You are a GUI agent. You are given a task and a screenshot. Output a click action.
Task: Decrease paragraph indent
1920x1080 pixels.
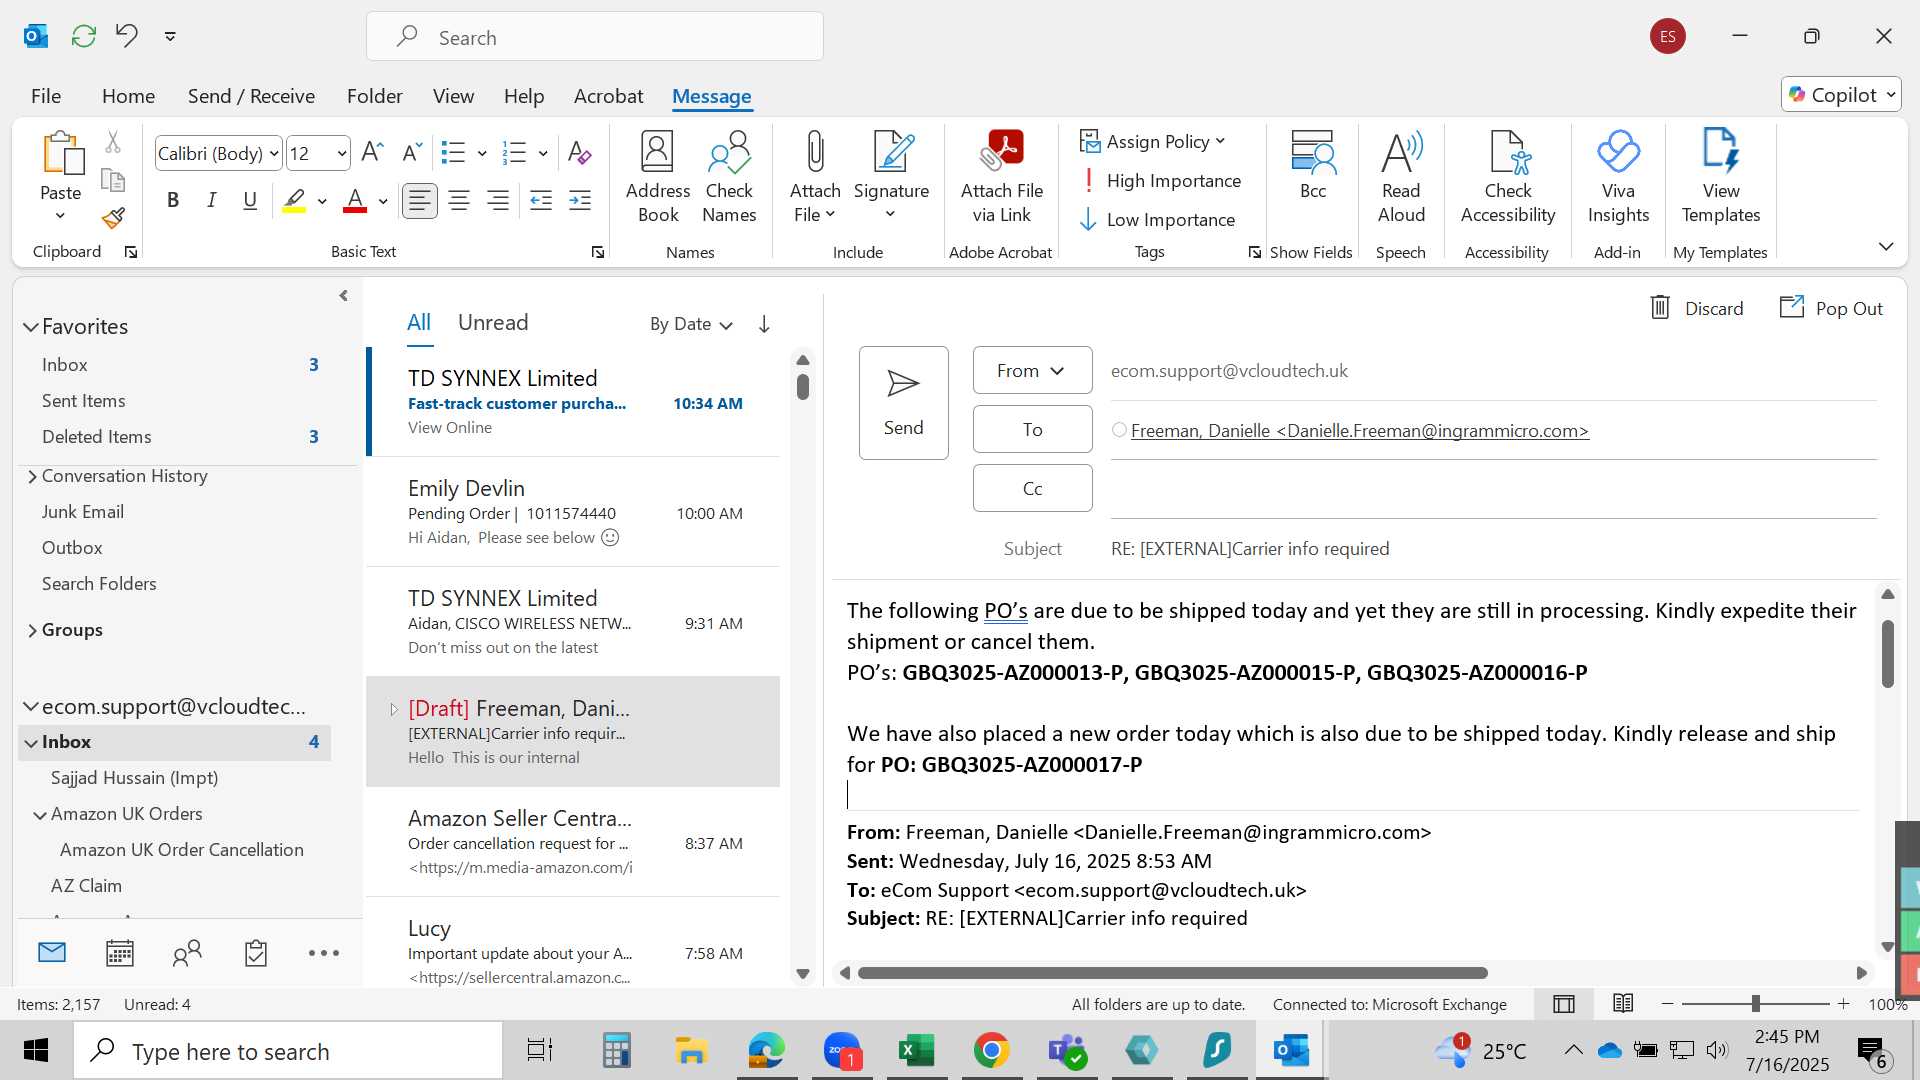(541, 201)
